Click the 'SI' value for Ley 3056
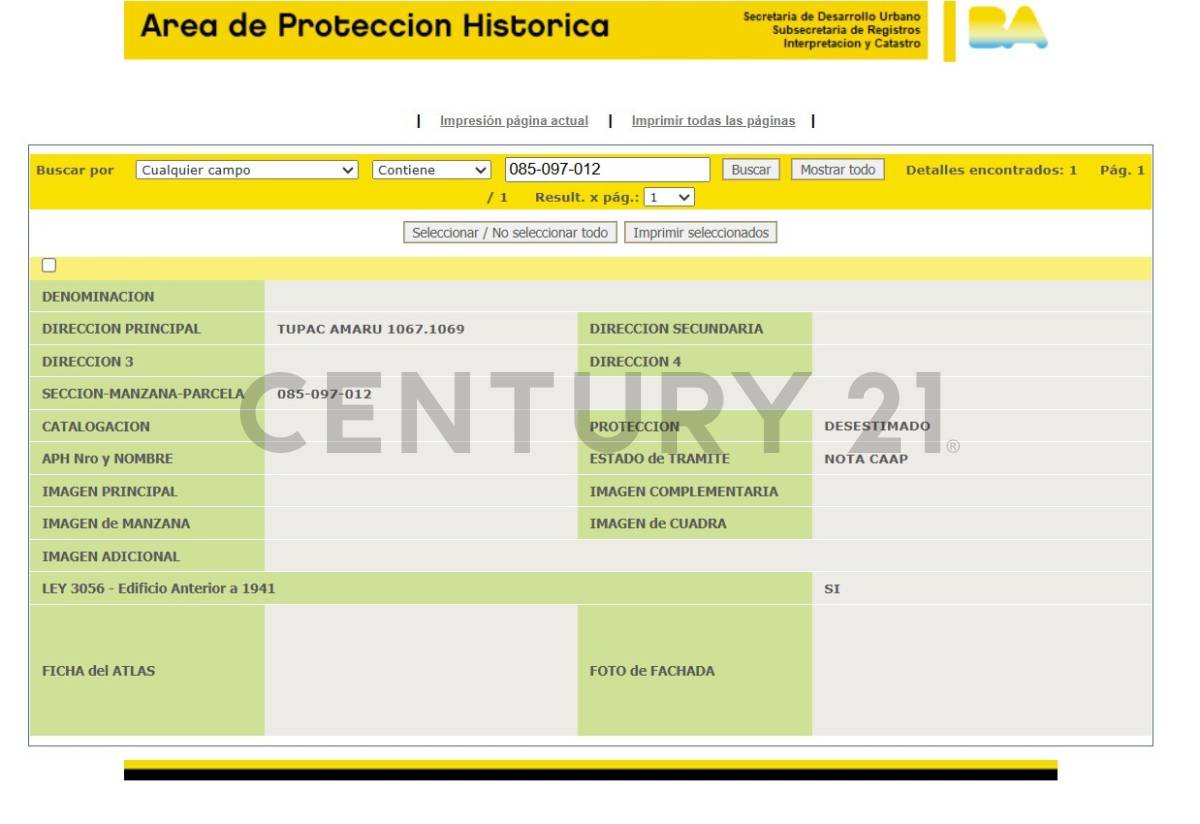Screen dimensions: 1200x824 [x=832, y=589]
